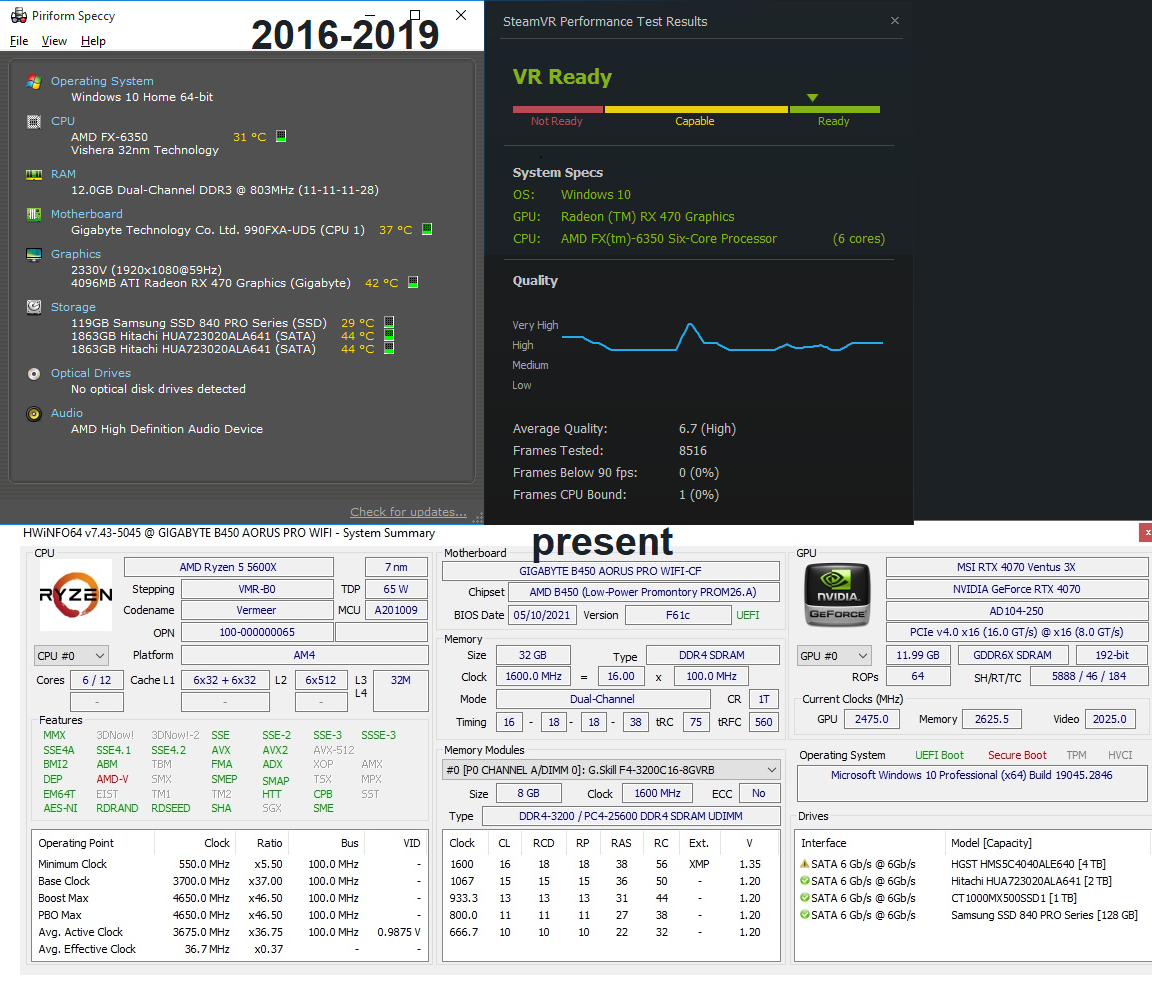Click the NVIDIA GeForce logo in HWiNFO
Viewport: 1152px width, 996px height.
coord(838,595)
